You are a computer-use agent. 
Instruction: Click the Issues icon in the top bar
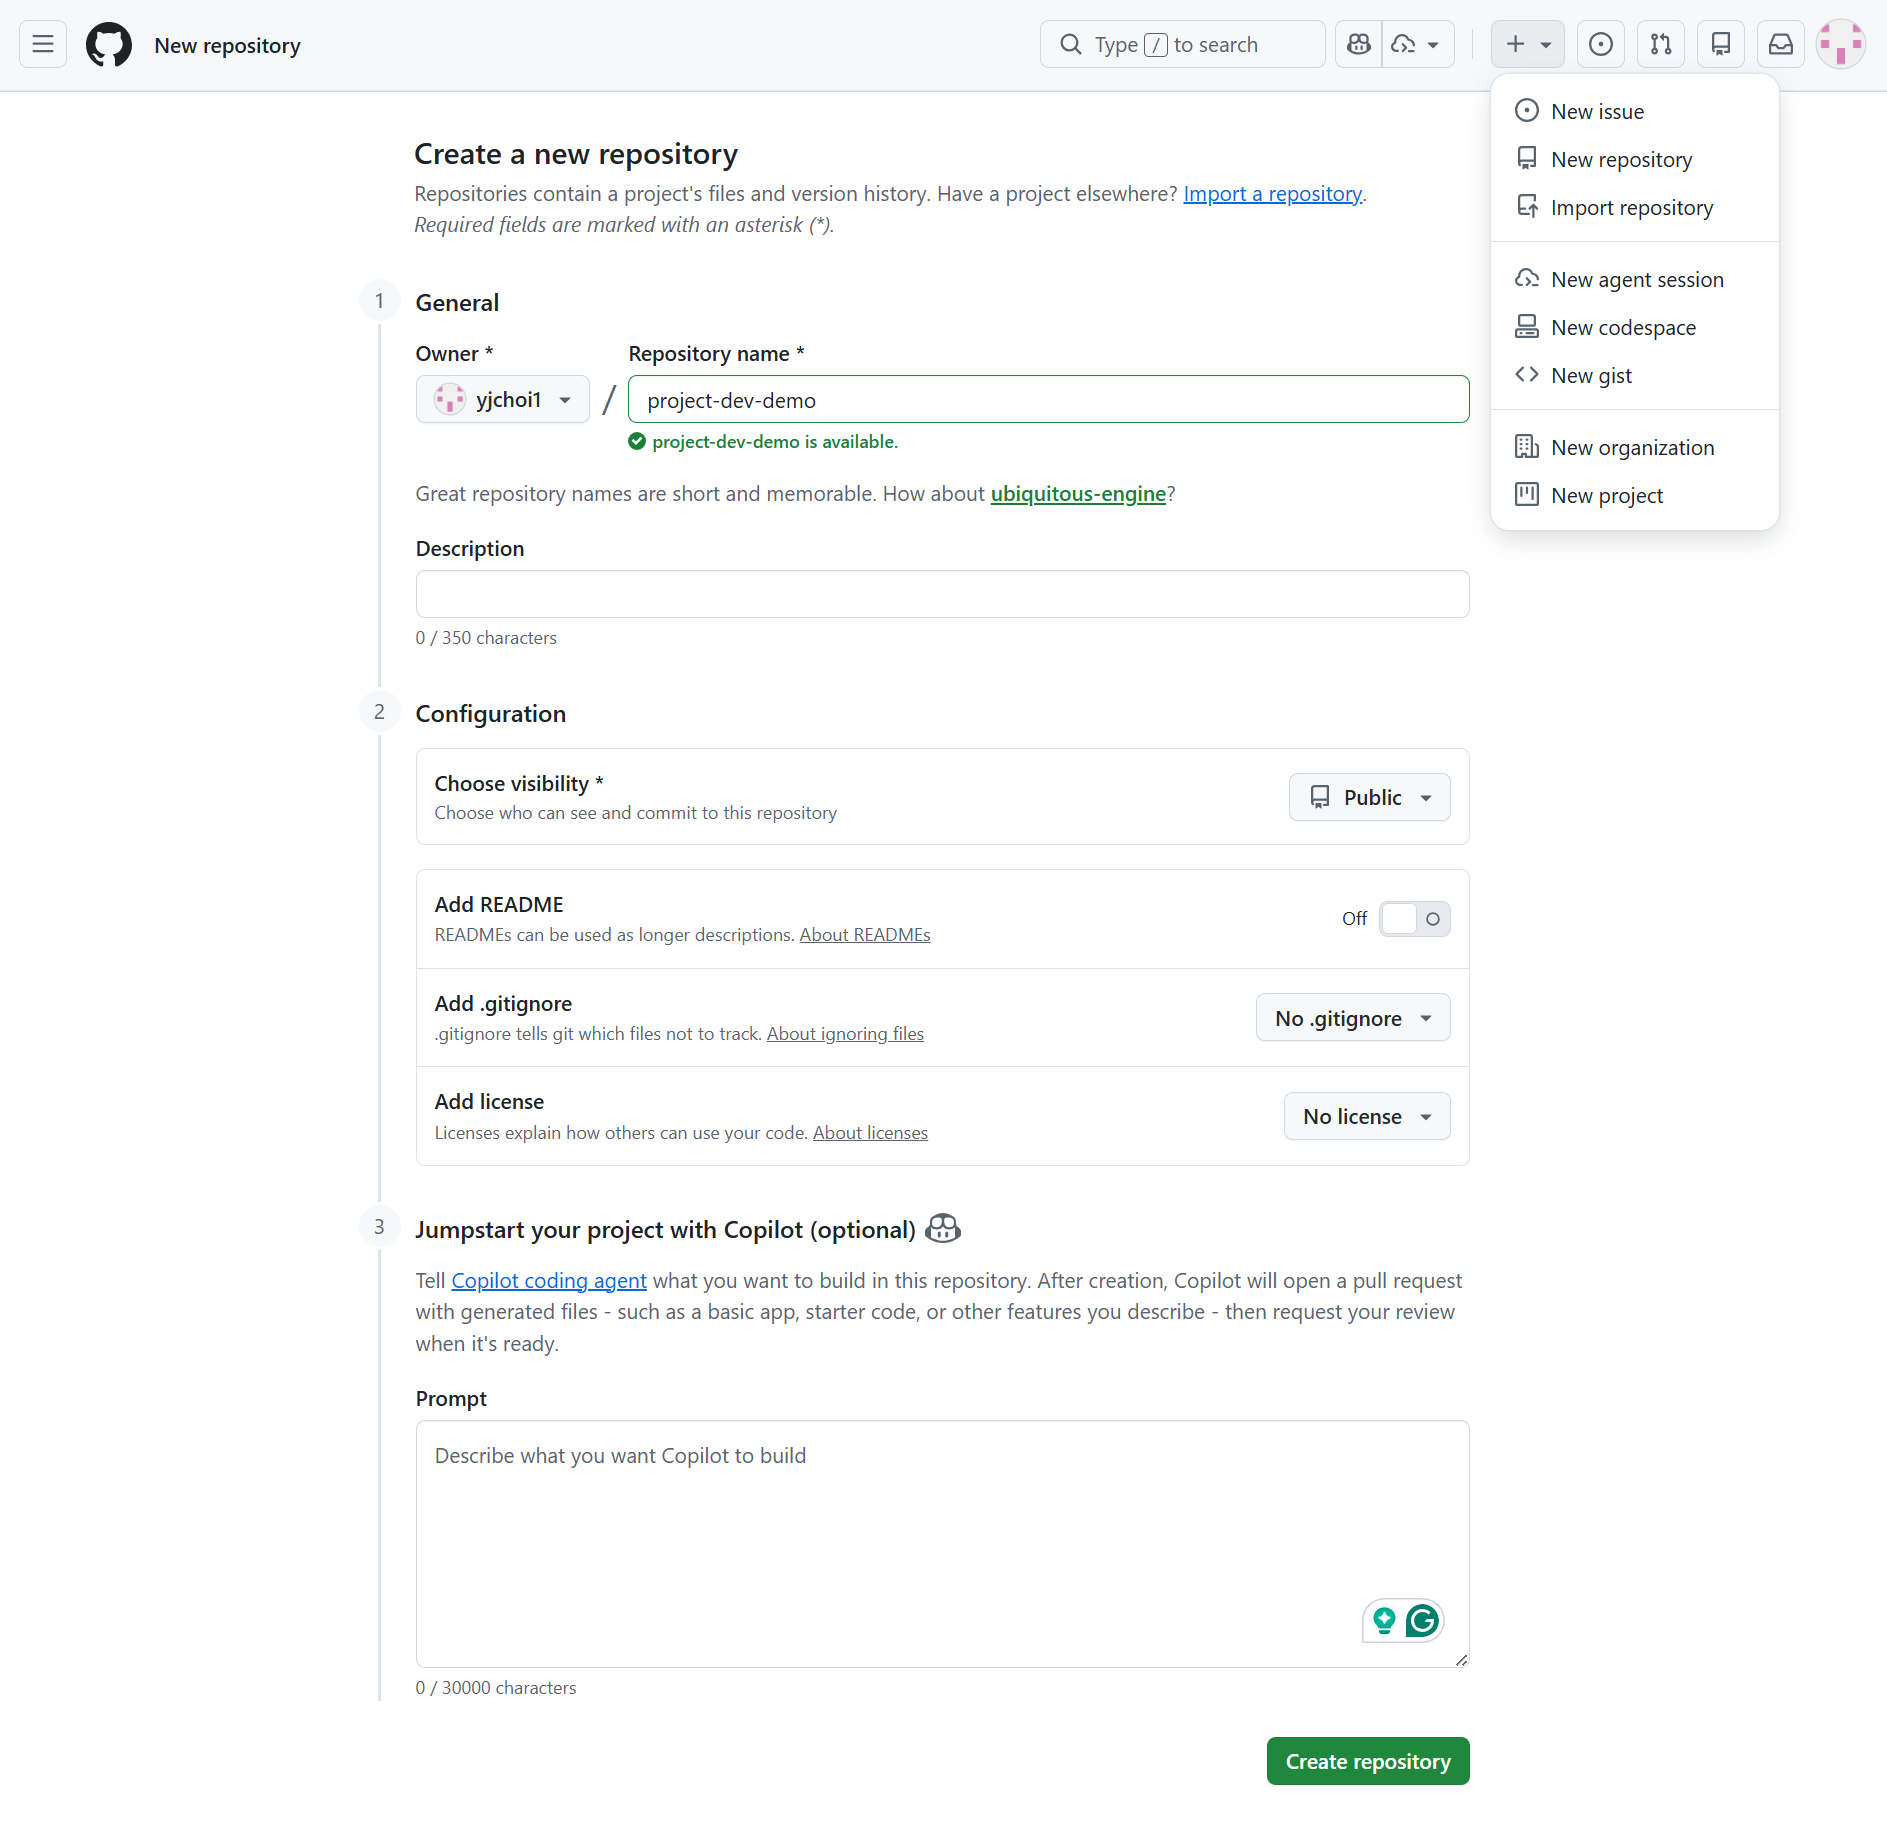tap(1600, 44)
